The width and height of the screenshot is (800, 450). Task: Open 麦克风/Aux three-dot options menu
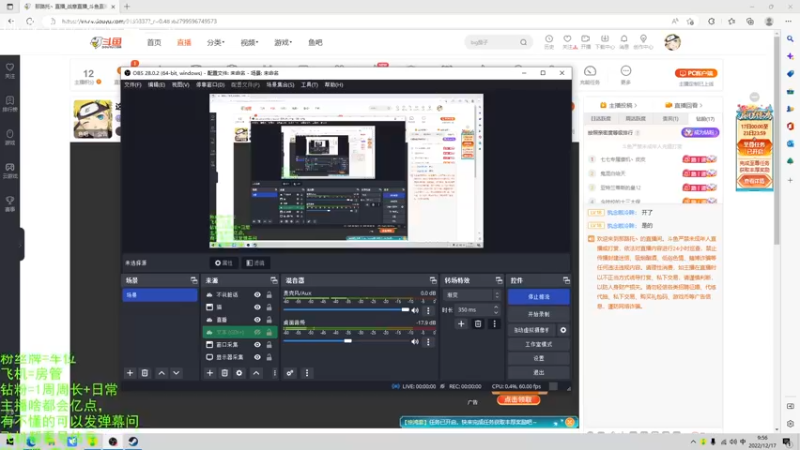[428, 310]
